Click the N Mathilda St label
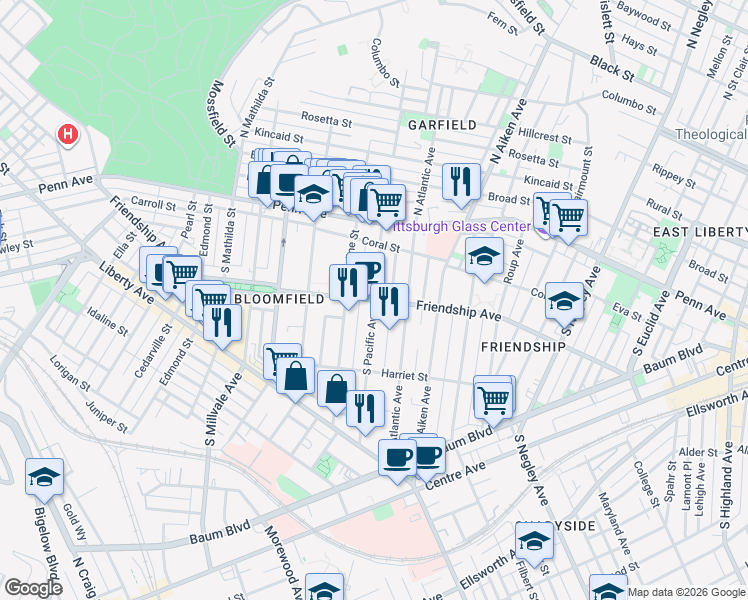The image size is (748, 600). 258,107
